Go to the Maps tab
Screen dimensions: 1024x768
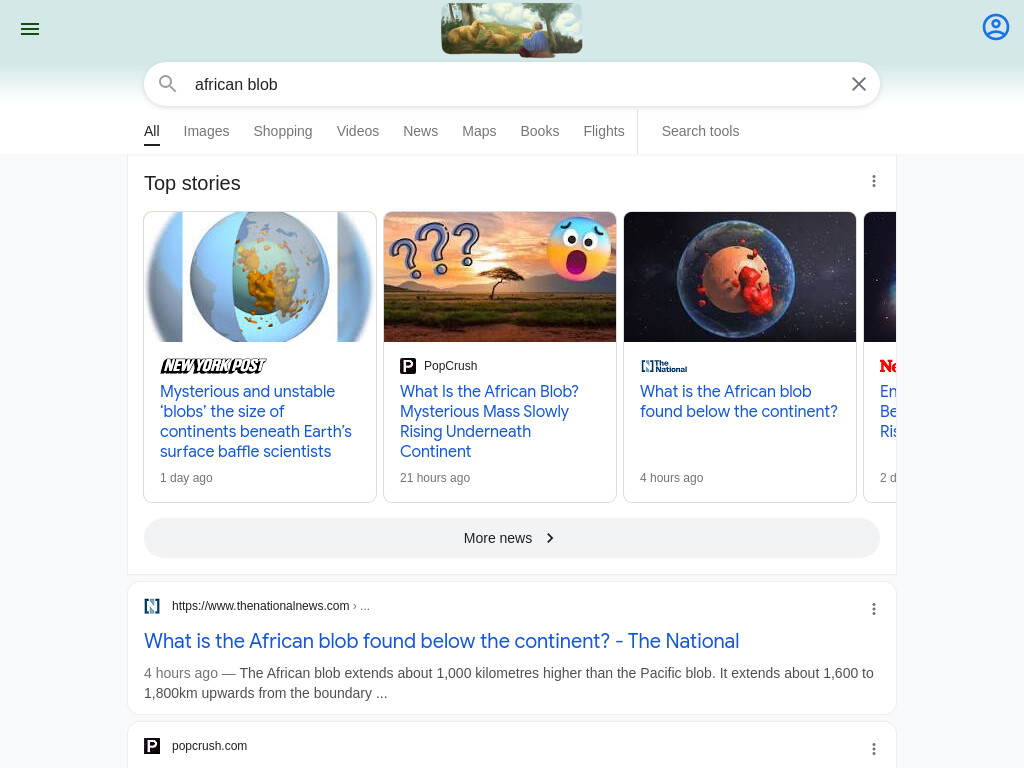tap(479, 131)
